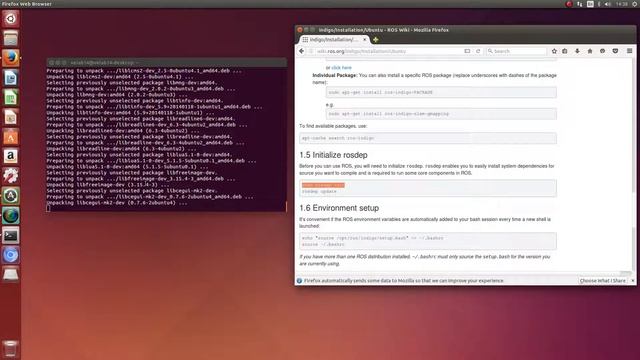Click the Firefox page vertical scrollbar
The height and width of the screenshot is (360, 640).
[x=634, y=165]
